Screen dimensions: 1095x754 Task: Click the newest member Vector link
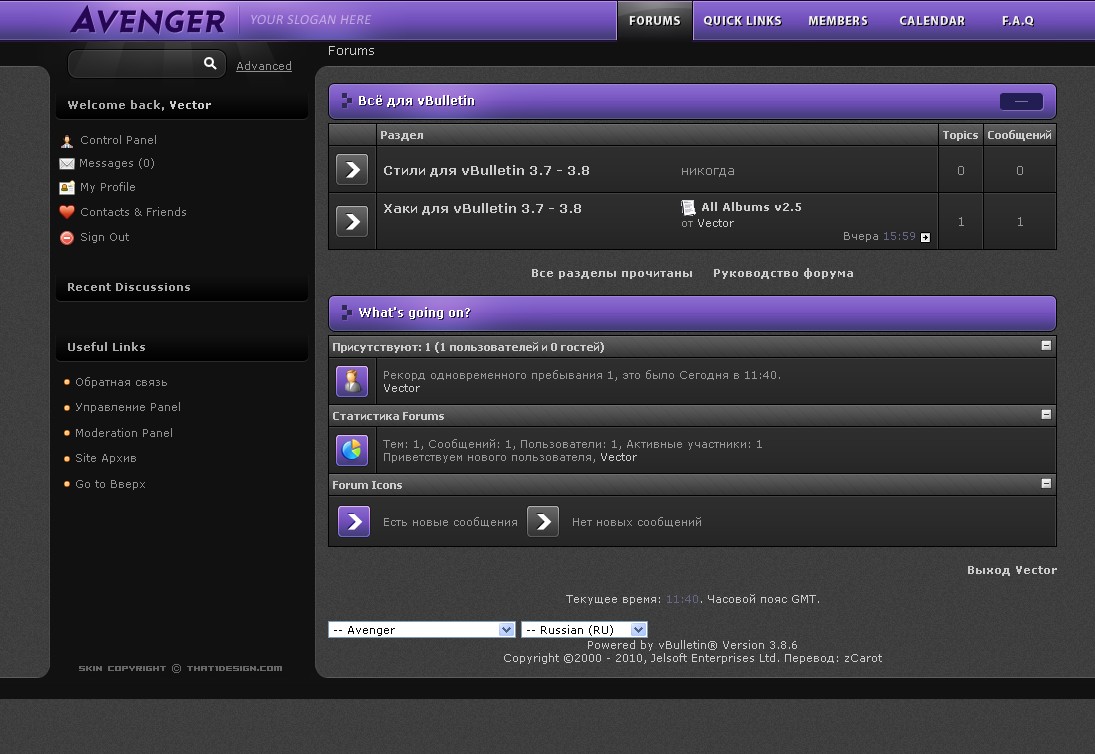click(x=619, y=457)
